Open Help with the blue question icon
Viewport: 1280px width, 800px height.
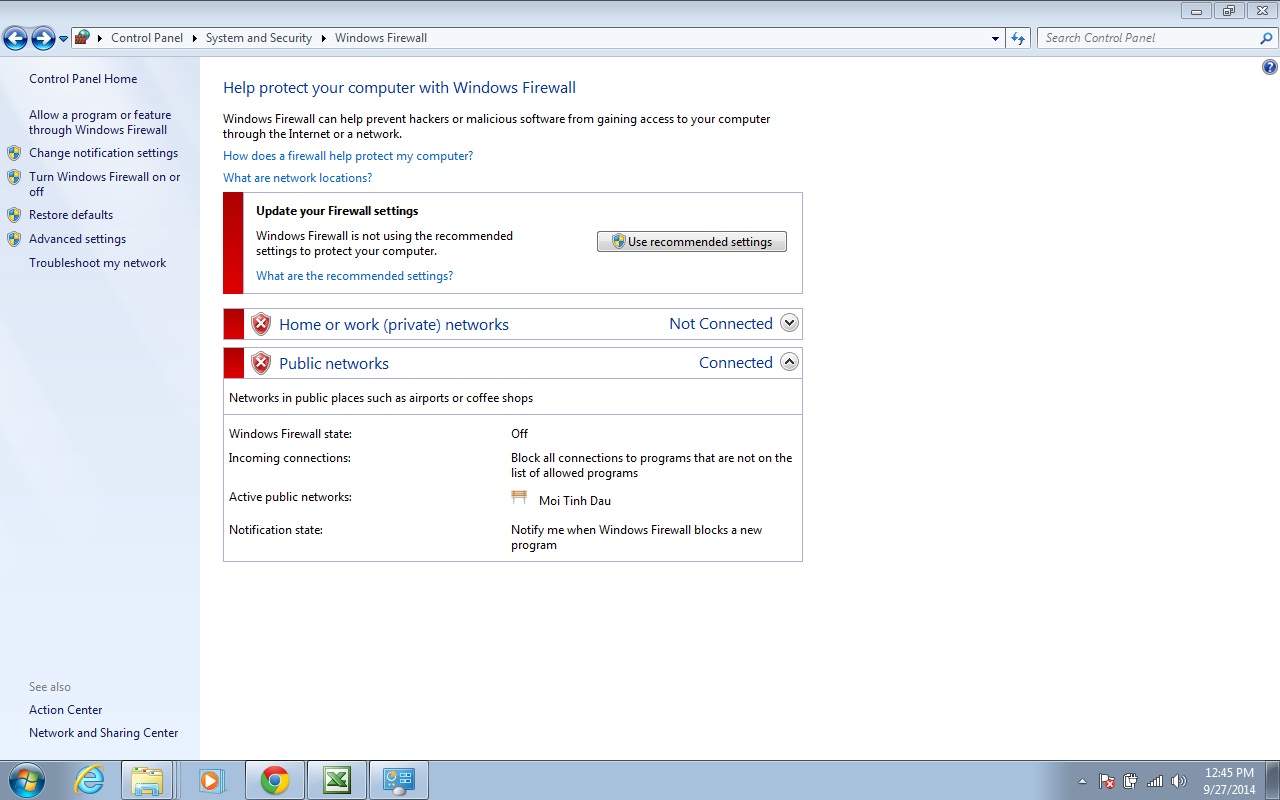point(1269,68)
